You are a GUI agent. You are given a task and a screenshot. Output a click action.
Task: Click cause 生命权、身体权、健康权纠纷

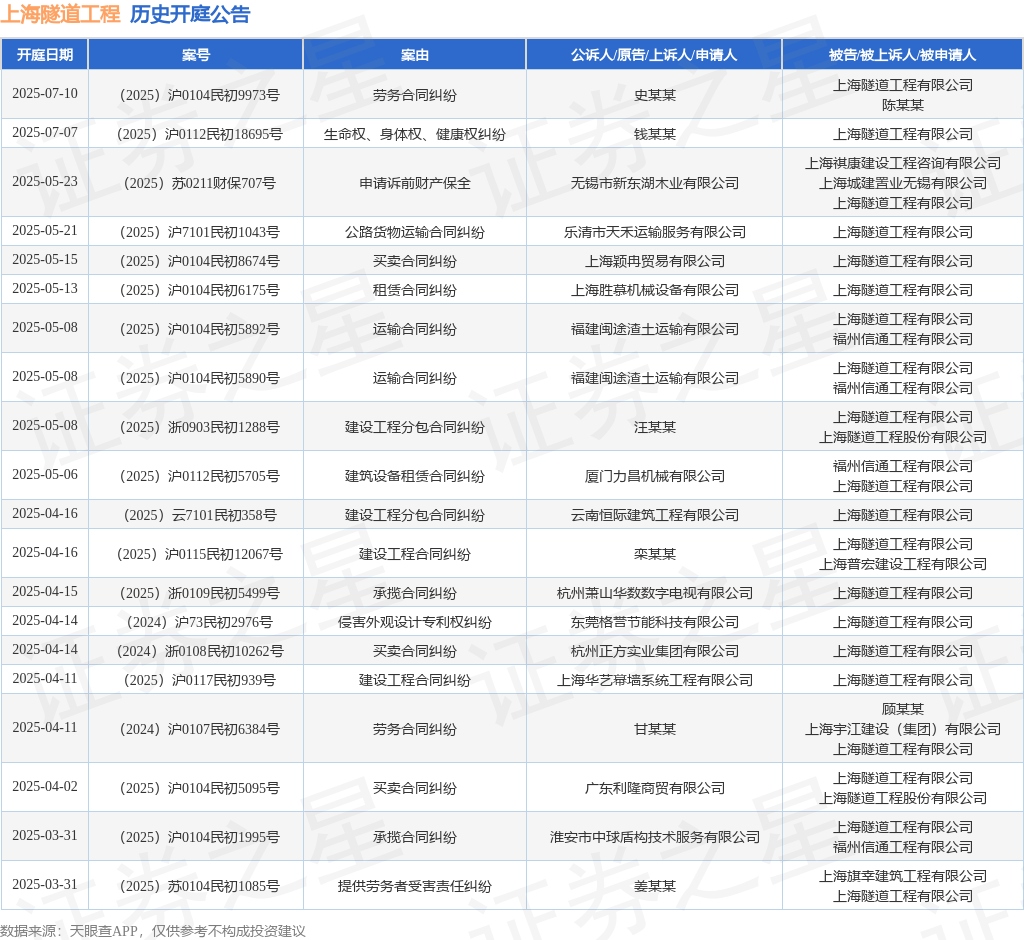[x=415, y=135]
